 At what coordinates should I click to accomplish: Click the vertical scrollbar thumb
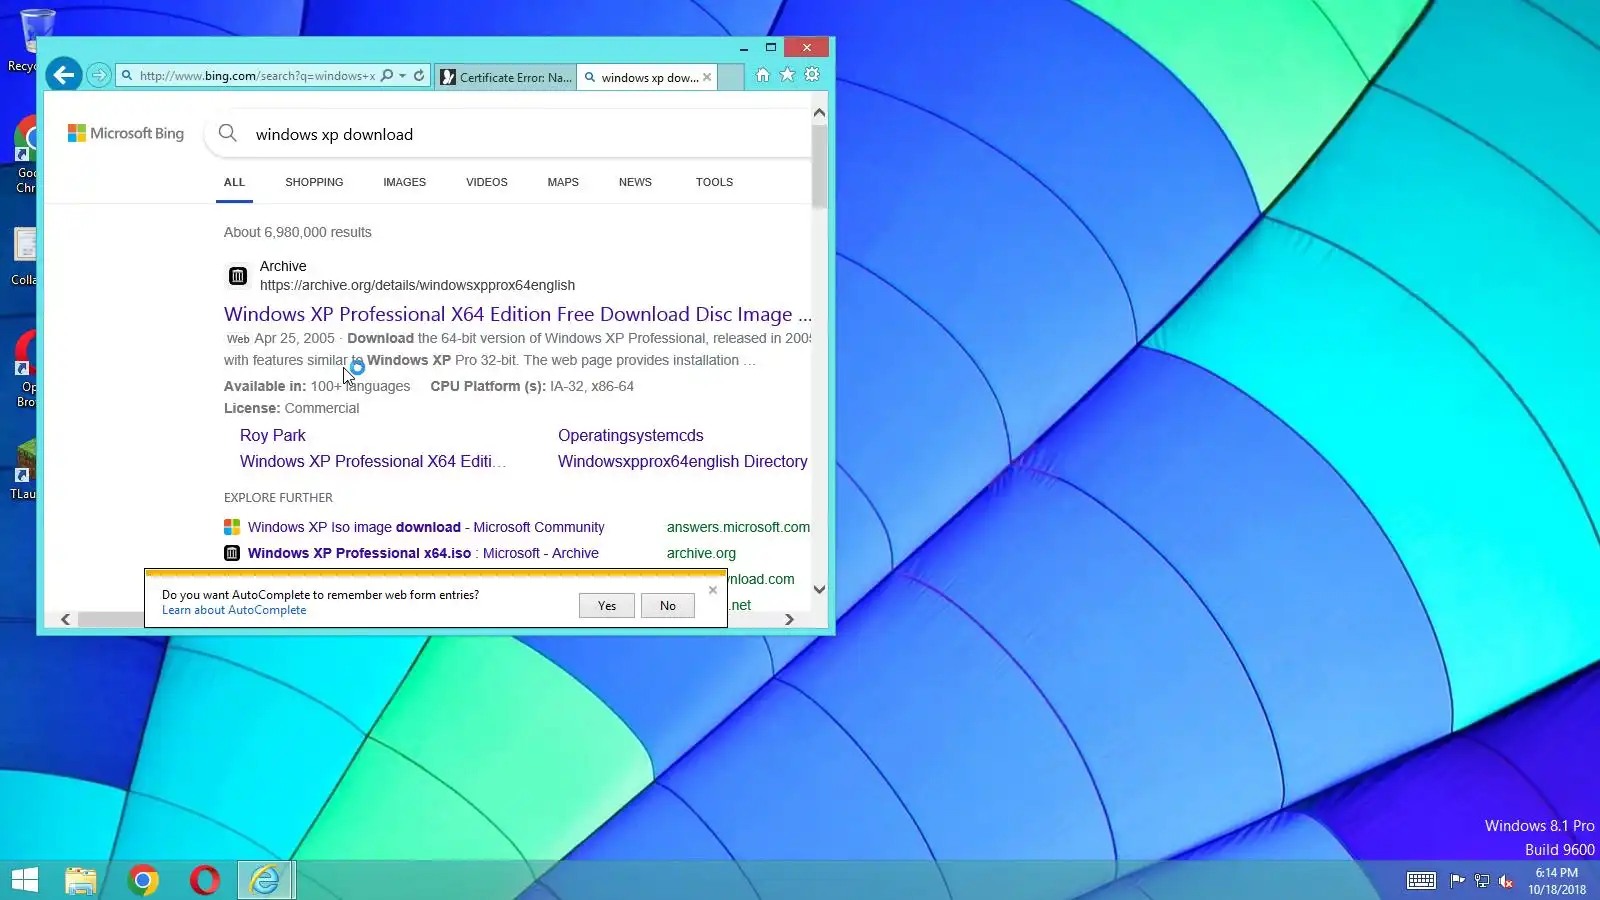[819, 166]
